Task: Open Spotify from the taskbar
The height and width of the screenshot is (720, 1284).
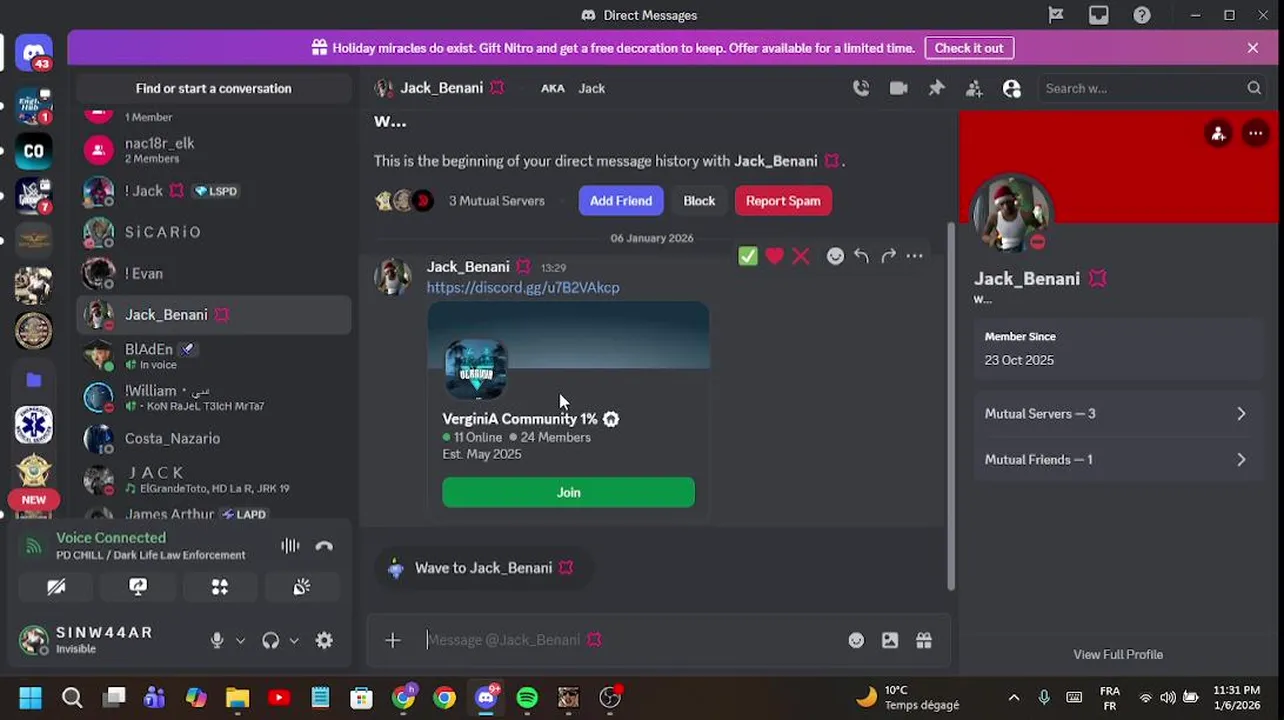Action: 527,698
